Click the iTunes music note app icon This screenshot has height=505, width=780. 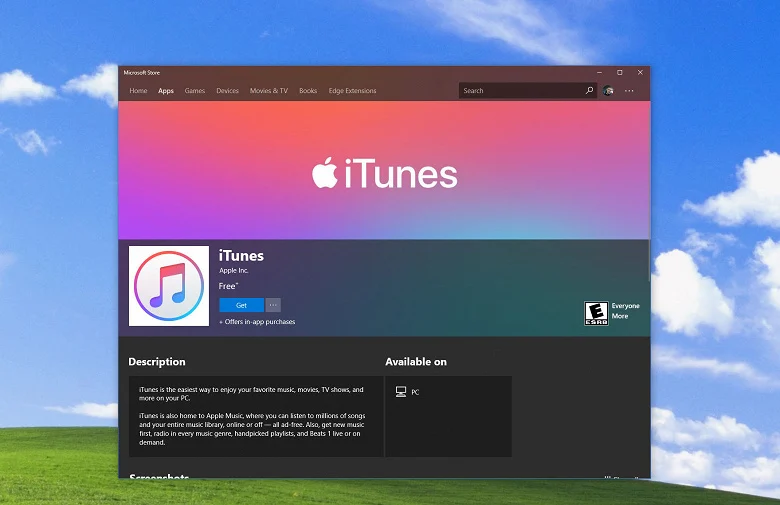(169, 286)
